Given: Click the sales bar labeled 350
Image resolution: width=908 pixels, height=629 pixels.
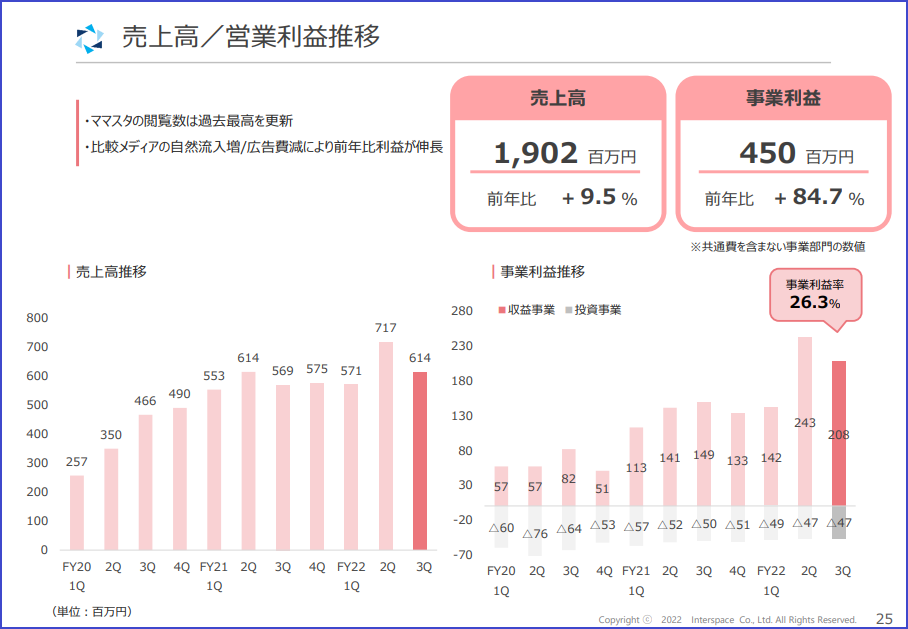Looking at the screenshot, I should pos(111,499).
